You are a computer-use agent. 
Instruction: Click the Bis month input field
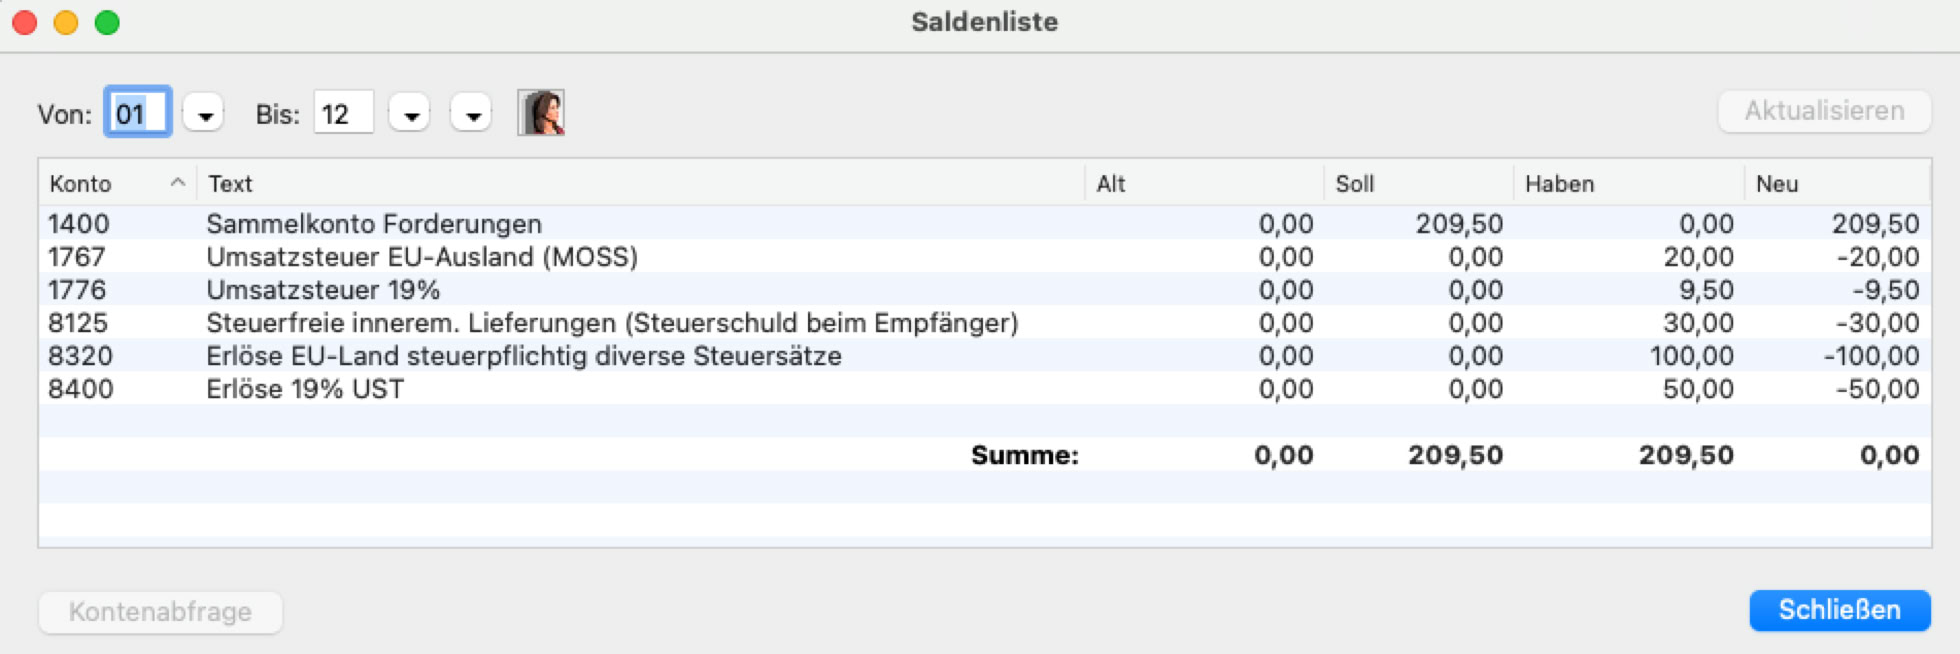click(x=343, y=113)
